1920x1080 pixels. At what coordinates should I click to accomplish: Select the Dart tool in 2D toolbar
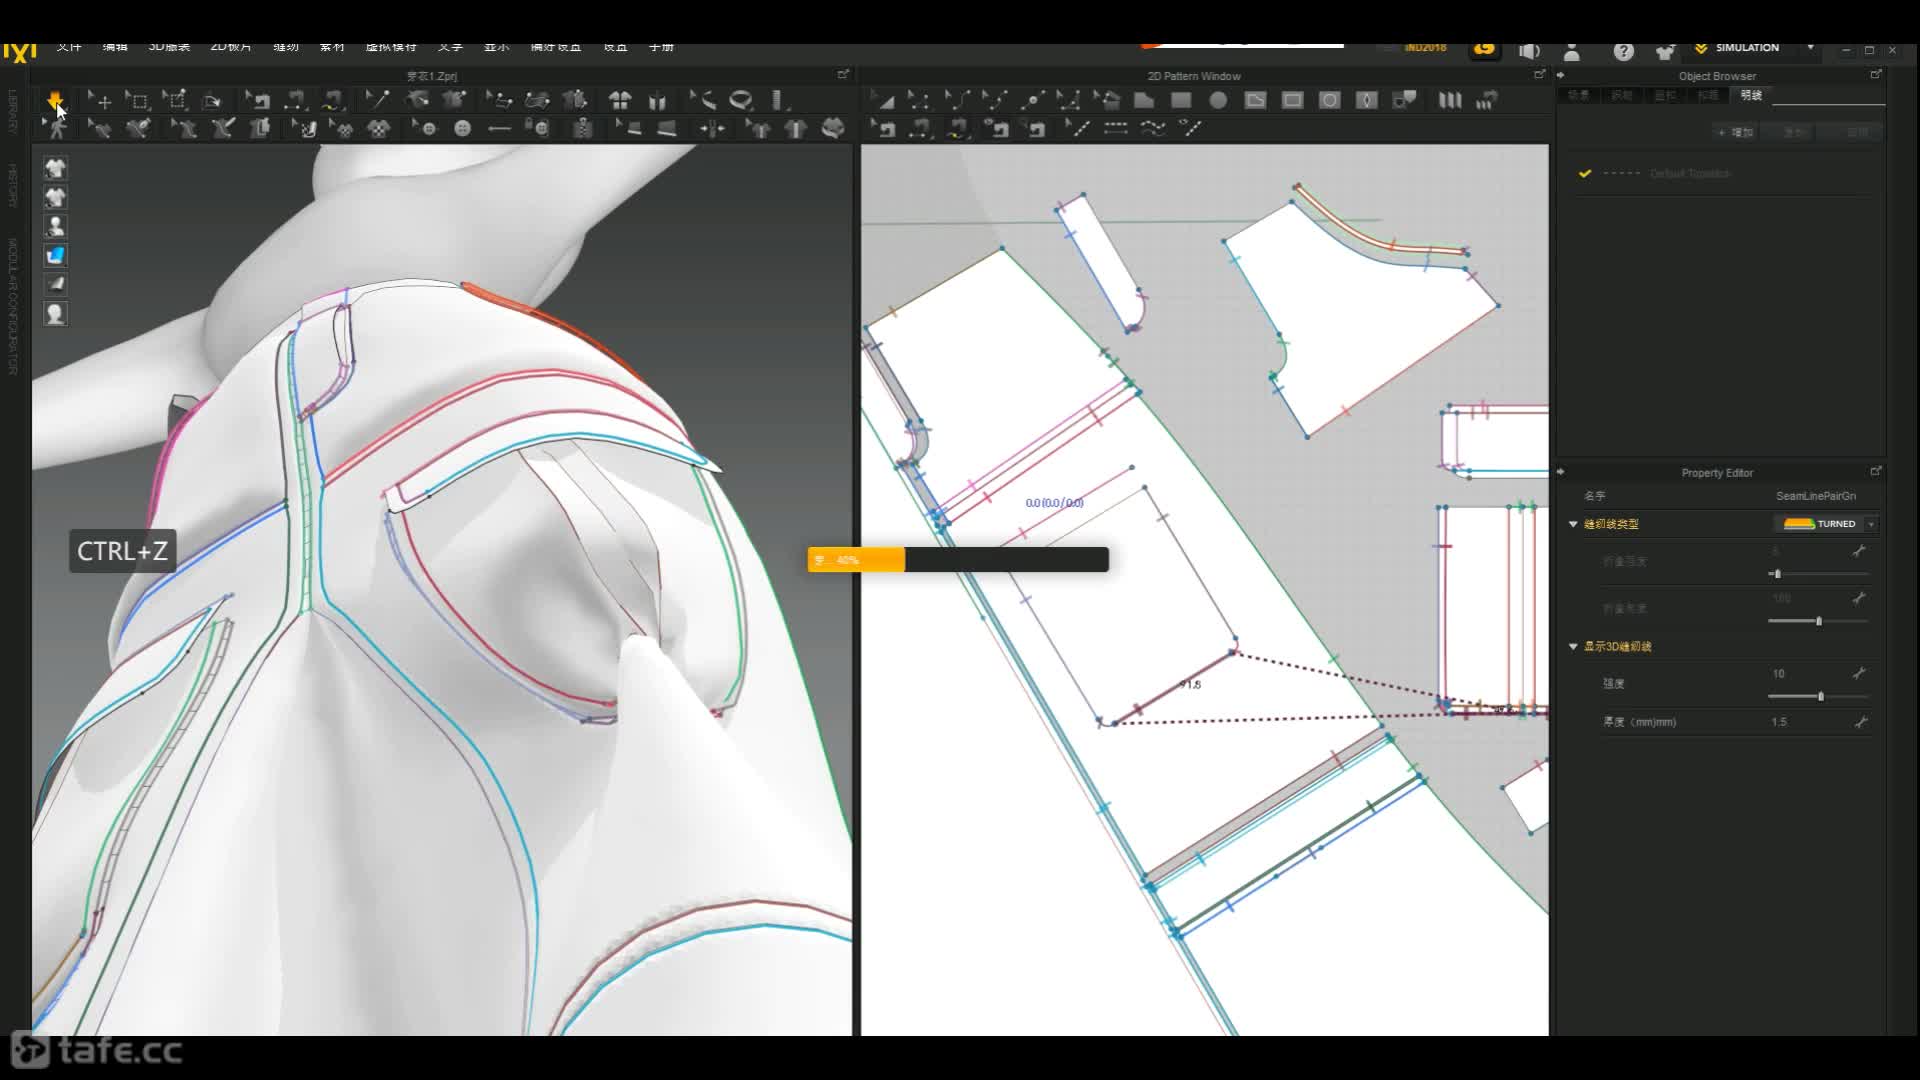(x=1366, y=100)
